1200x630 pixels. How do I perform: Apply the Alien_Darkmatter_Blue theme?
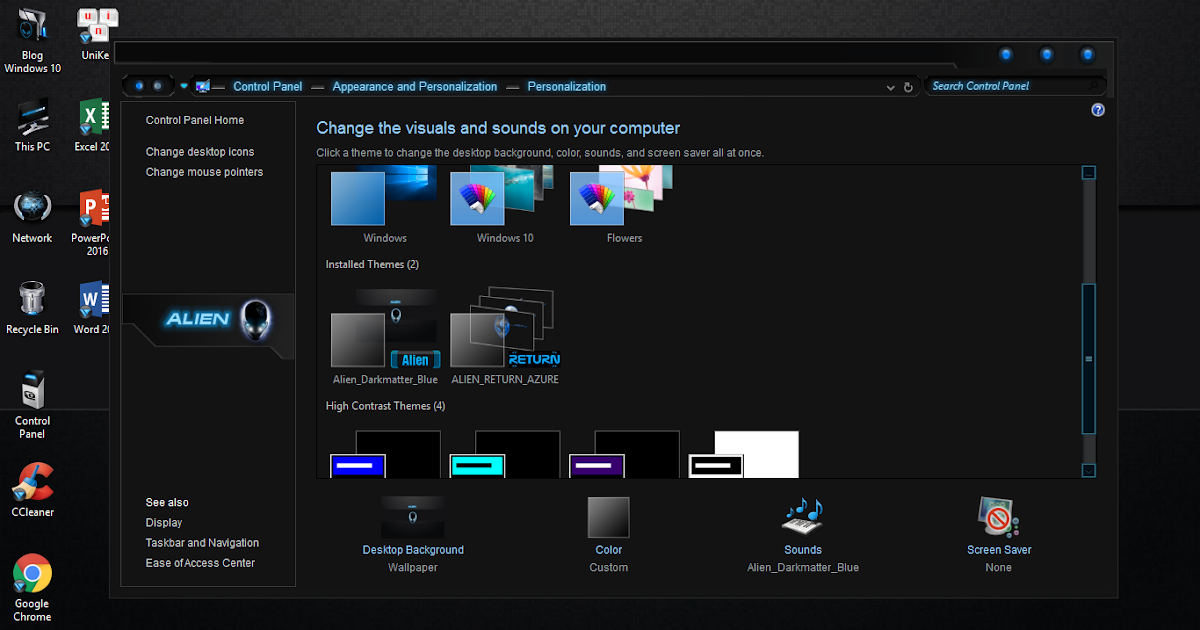385,330
